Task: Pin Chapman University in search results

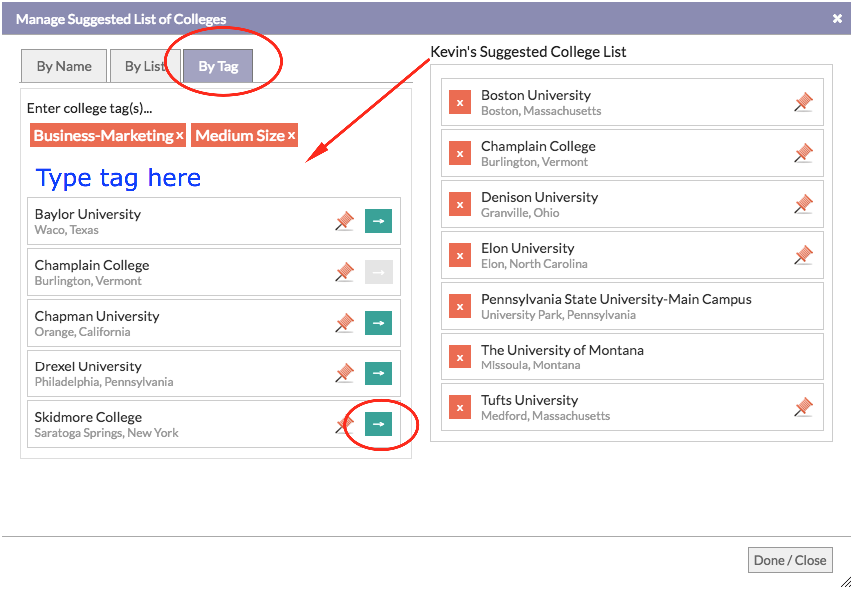Action: click(344, 323)
